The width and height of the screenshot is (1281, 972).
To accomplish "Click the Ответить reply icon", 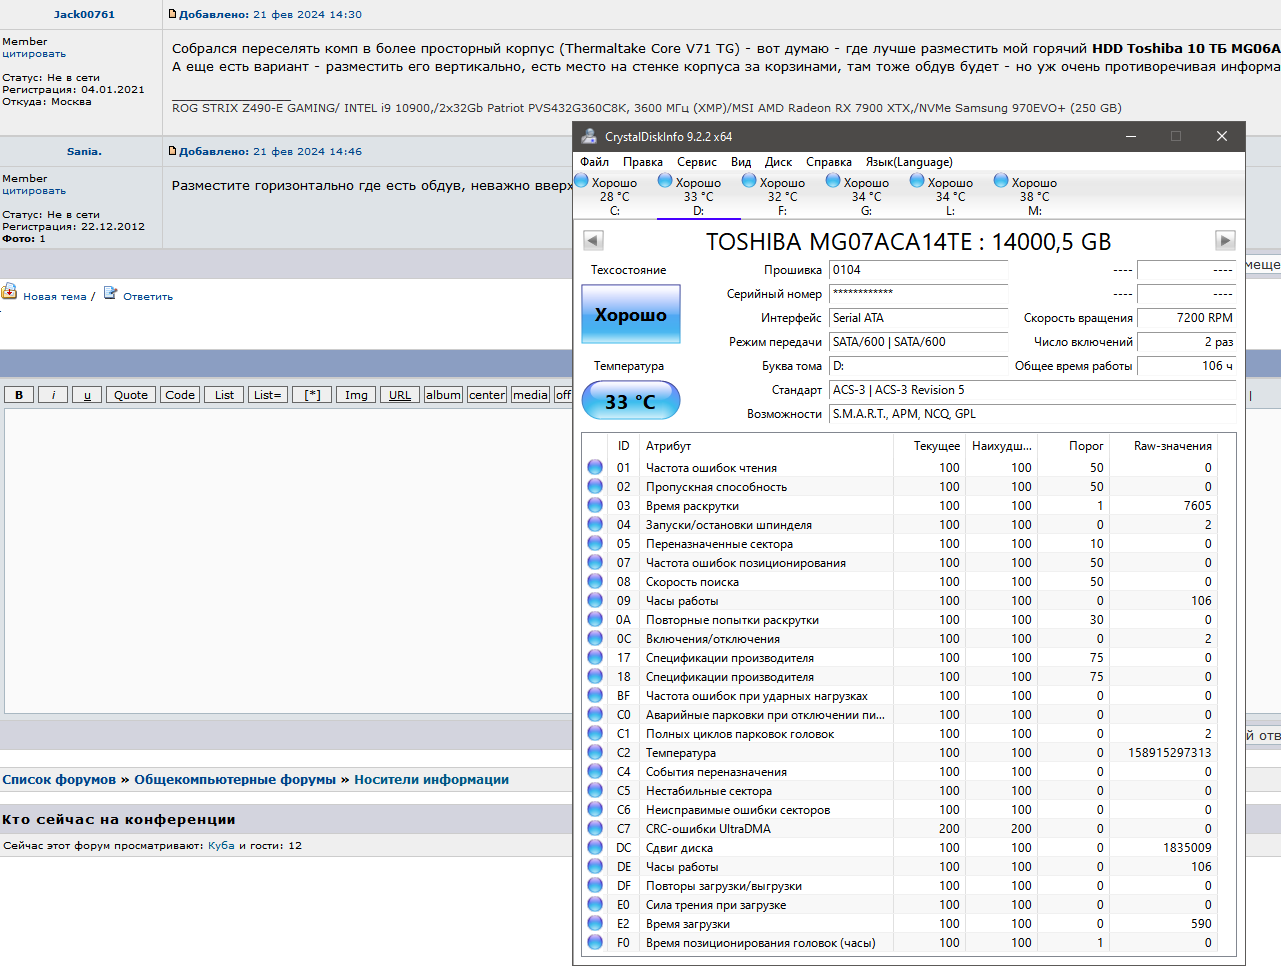I will (x=110, y=293).
